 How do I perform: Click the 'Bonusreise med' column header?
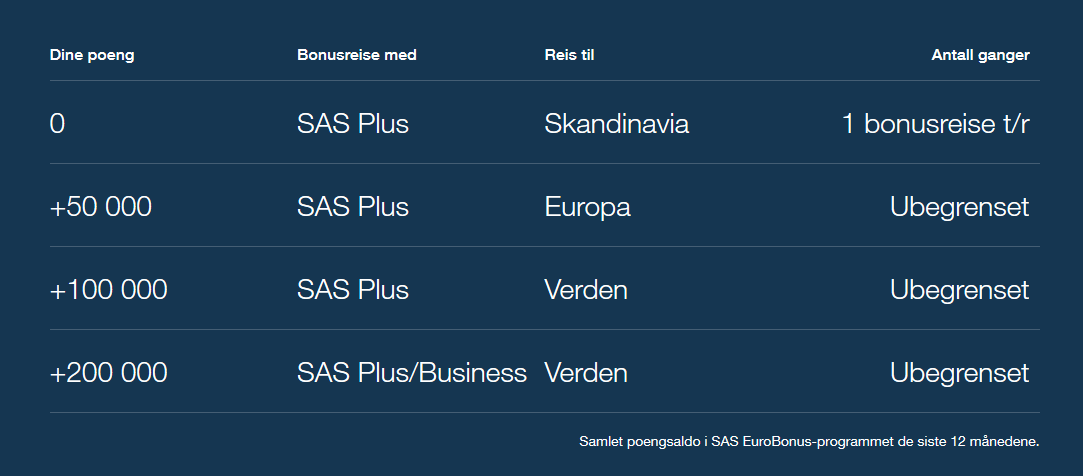357,55
